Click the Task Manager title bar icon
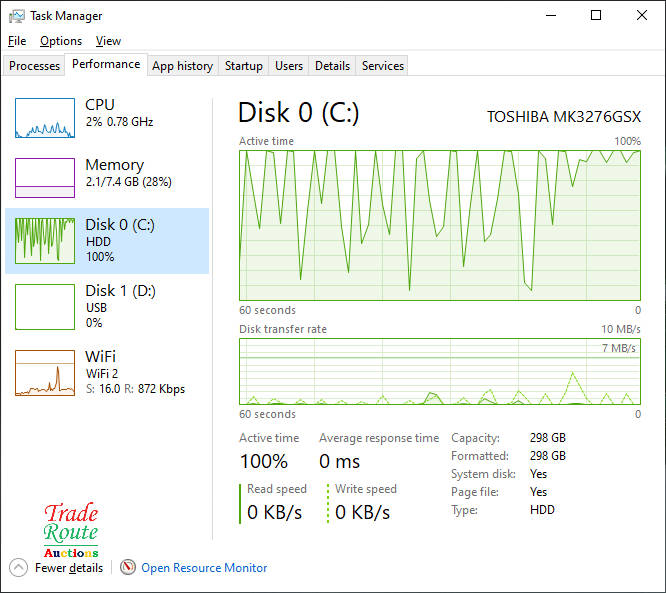Viewport: 666px width, 593px height. pos(17,16)
